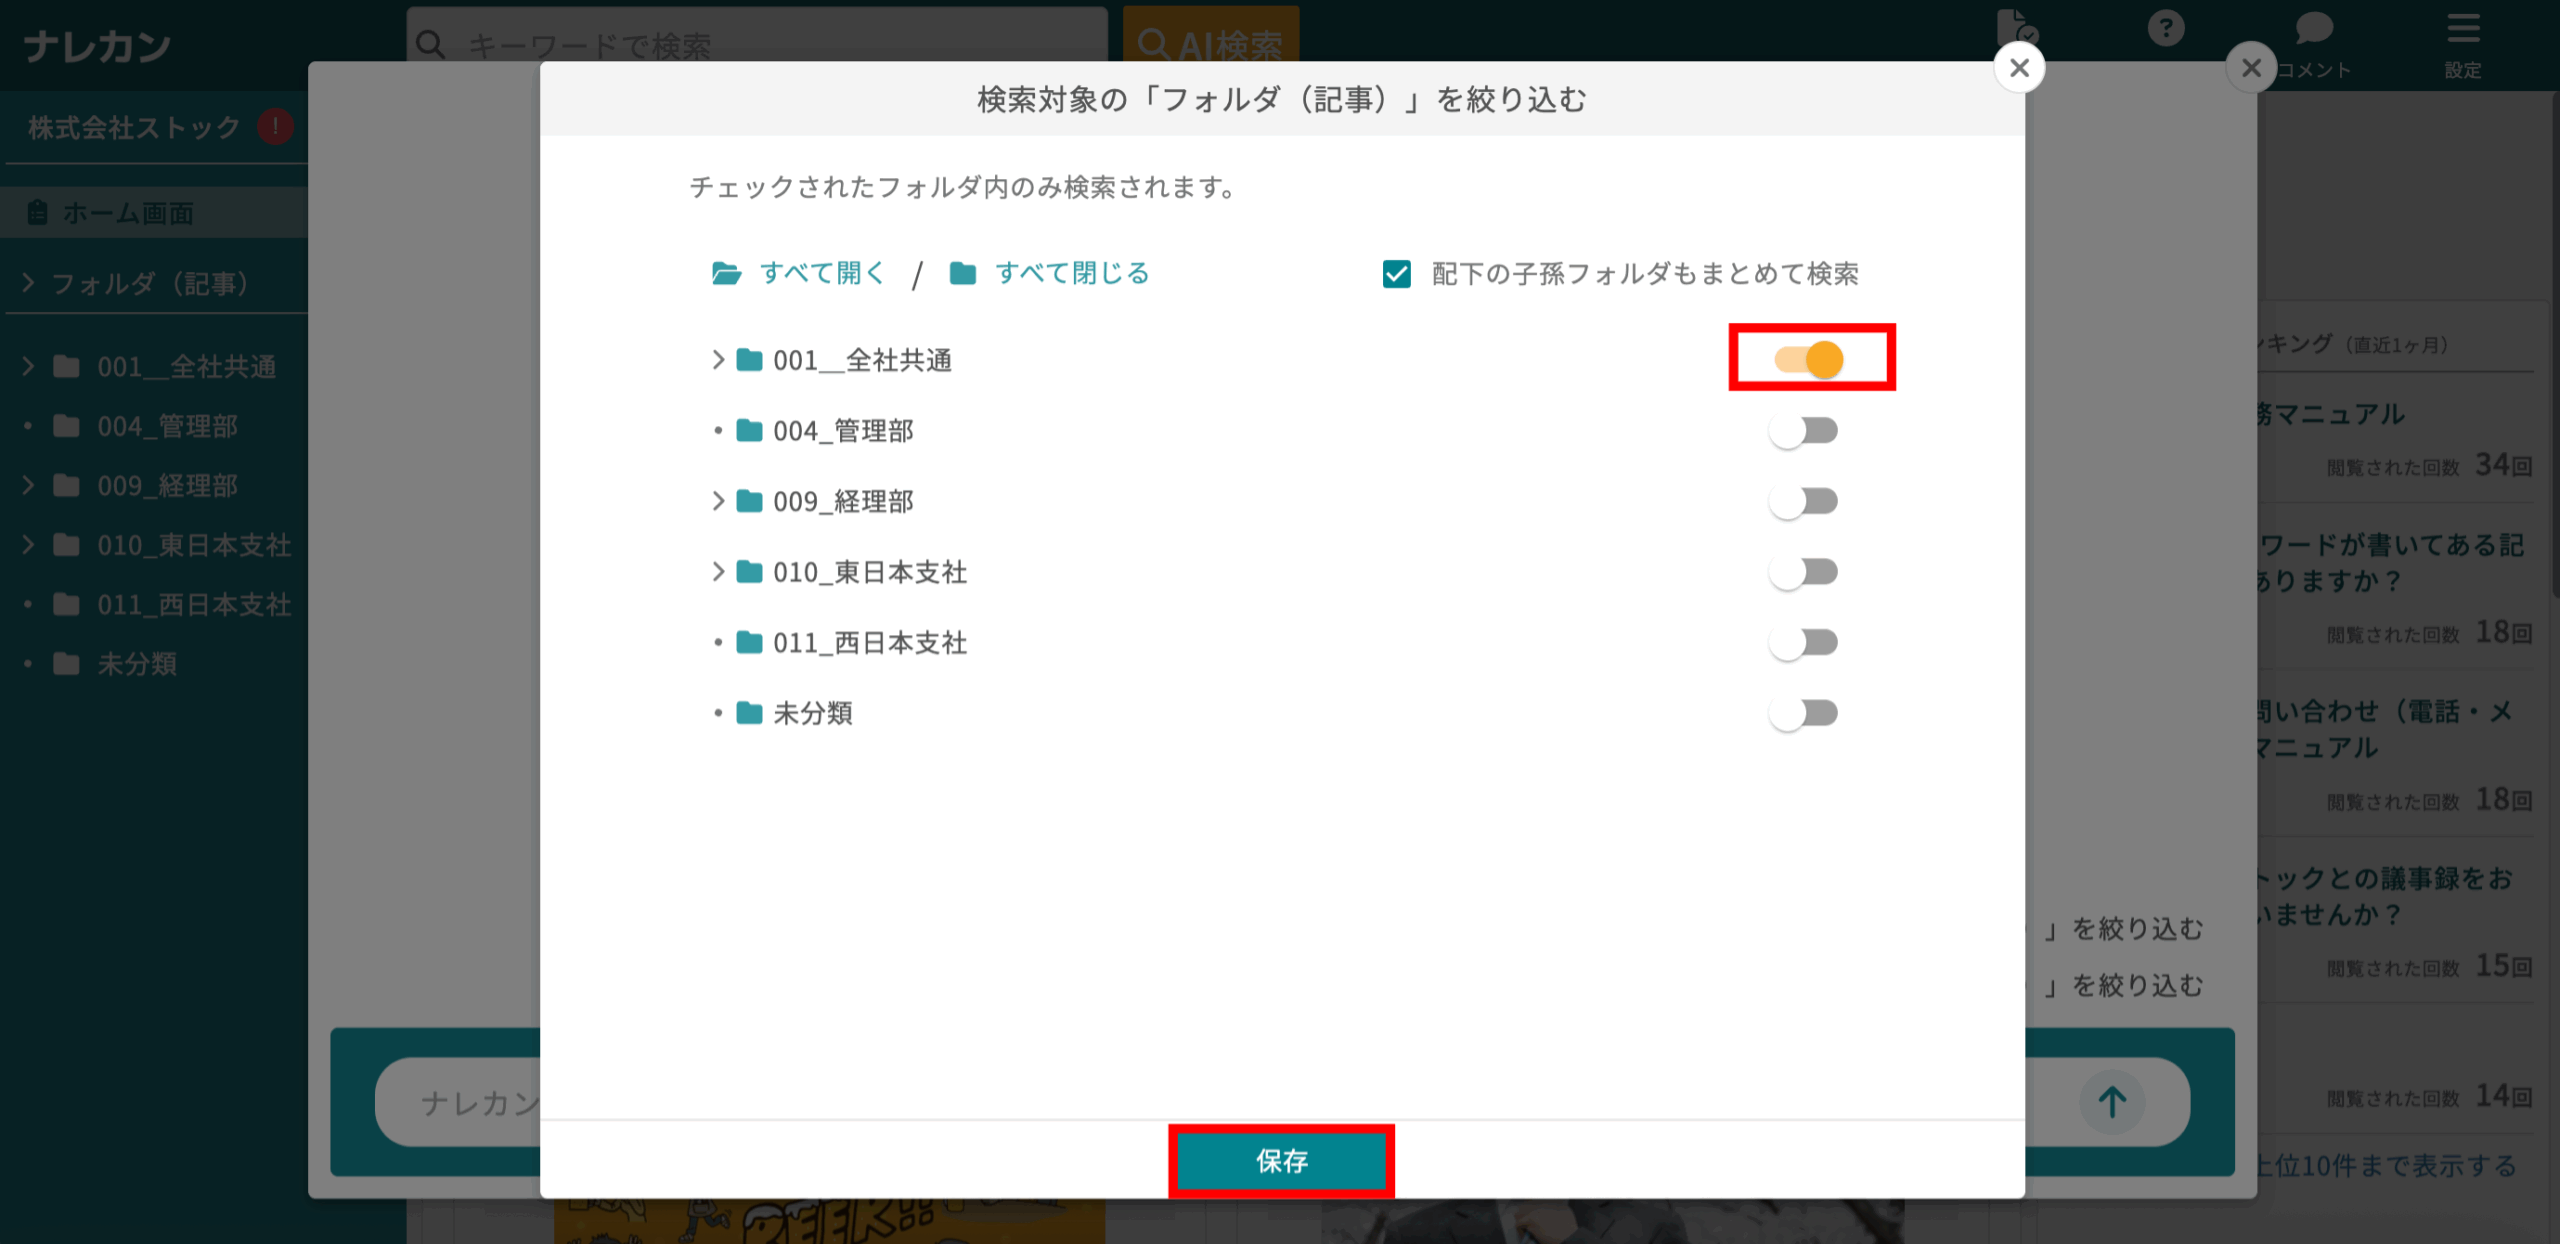The width and height of the screenshot is (2560, 1244).
Task: Close the background panel with X button
Action: click(2251, 68)
